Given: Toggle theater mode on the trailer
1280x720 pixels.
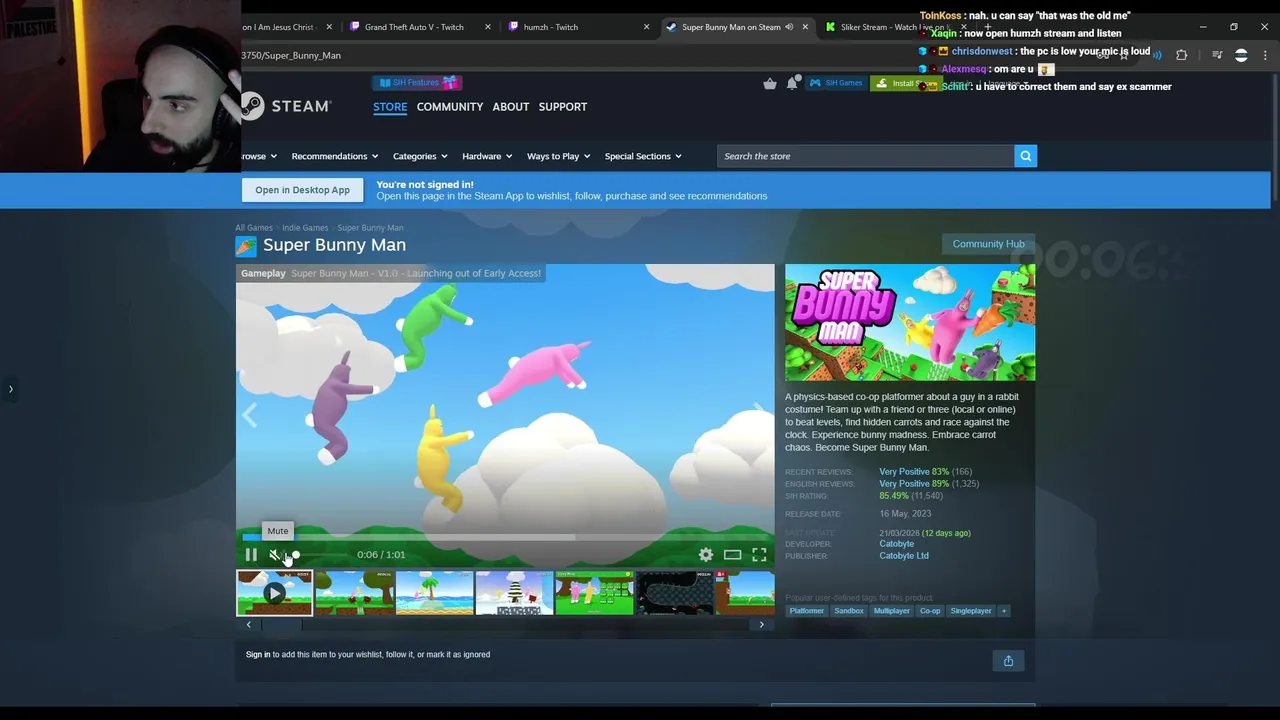Looking at the screenshot, I should pos(733,555).
